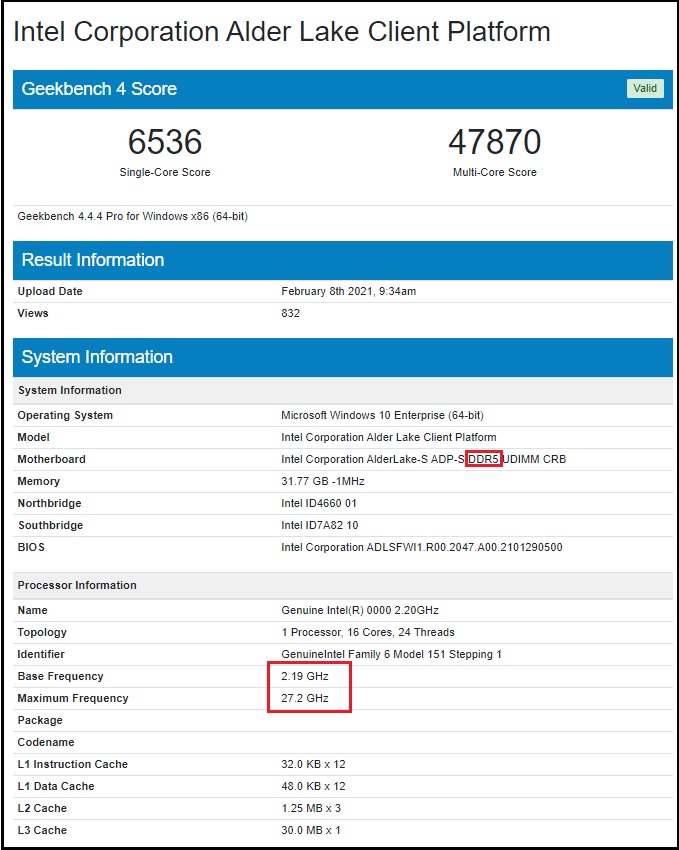Select L1 Instruction Cache value 32.0 KB x 12
679x850 pixels.
pyautogui.click(x=313, y=764)
